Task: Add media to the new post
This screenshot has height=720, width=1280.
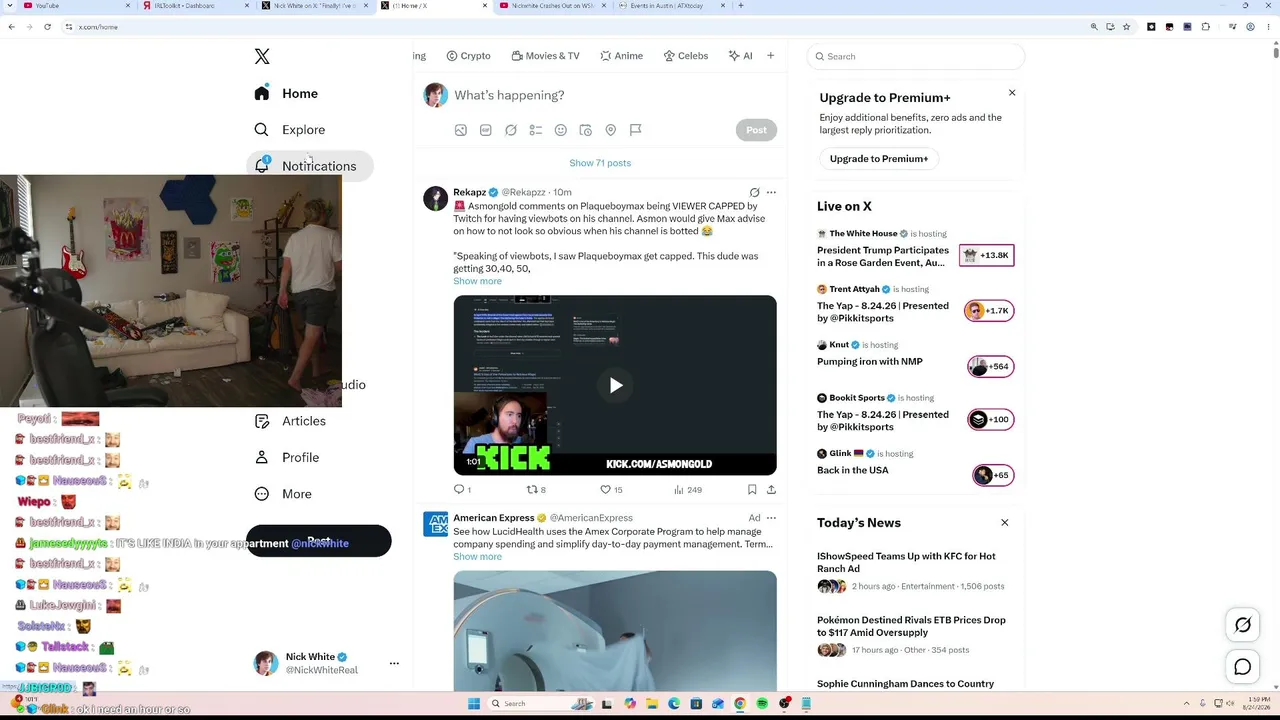Action: 461,130
